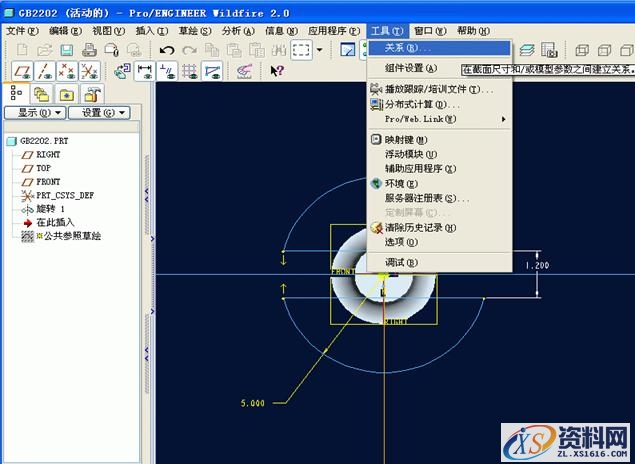The image size is (635, 464).
Task: Toggle sketch dimensions display
Action: coord(145,71)
